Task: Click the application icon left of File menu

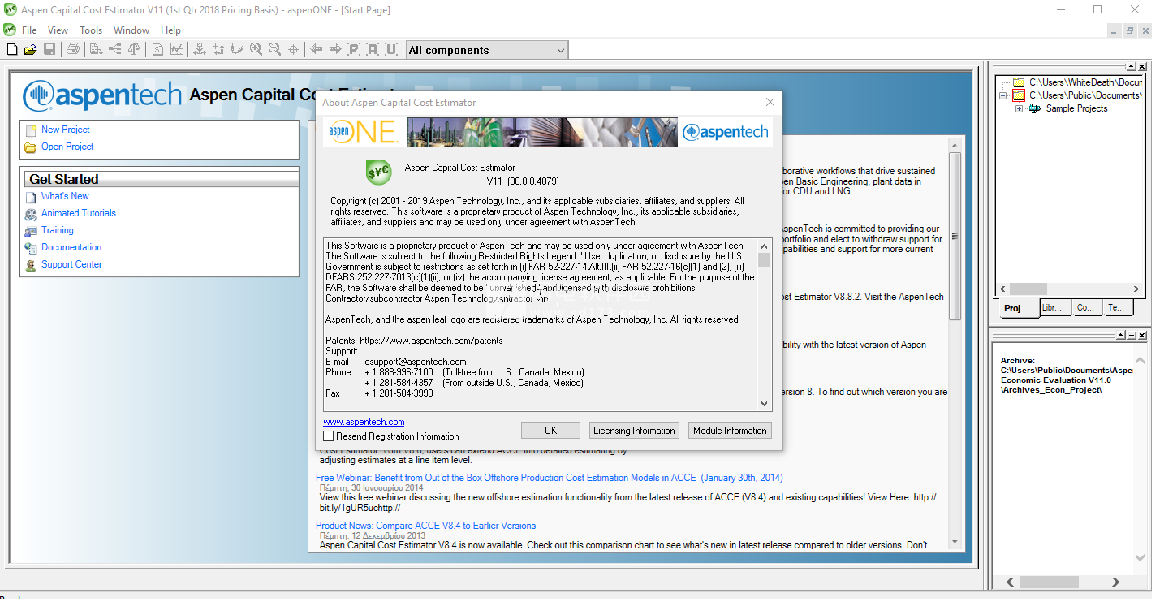Action: [9, 30]
